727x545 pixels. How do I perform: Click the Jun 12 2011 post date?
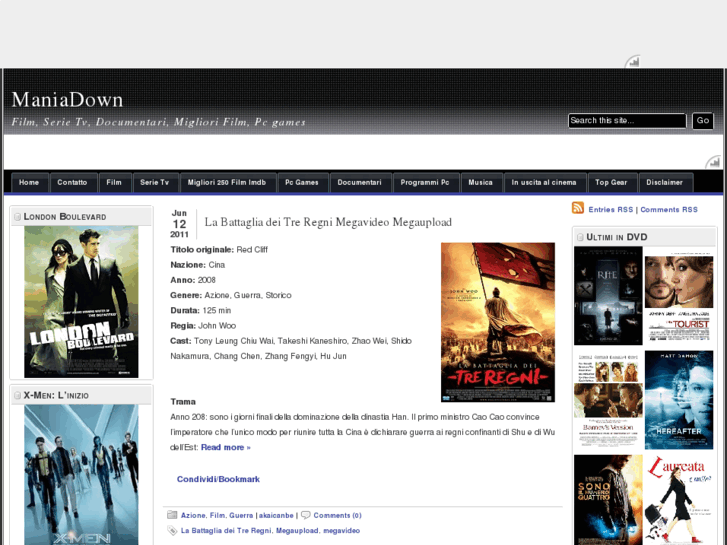179,224
